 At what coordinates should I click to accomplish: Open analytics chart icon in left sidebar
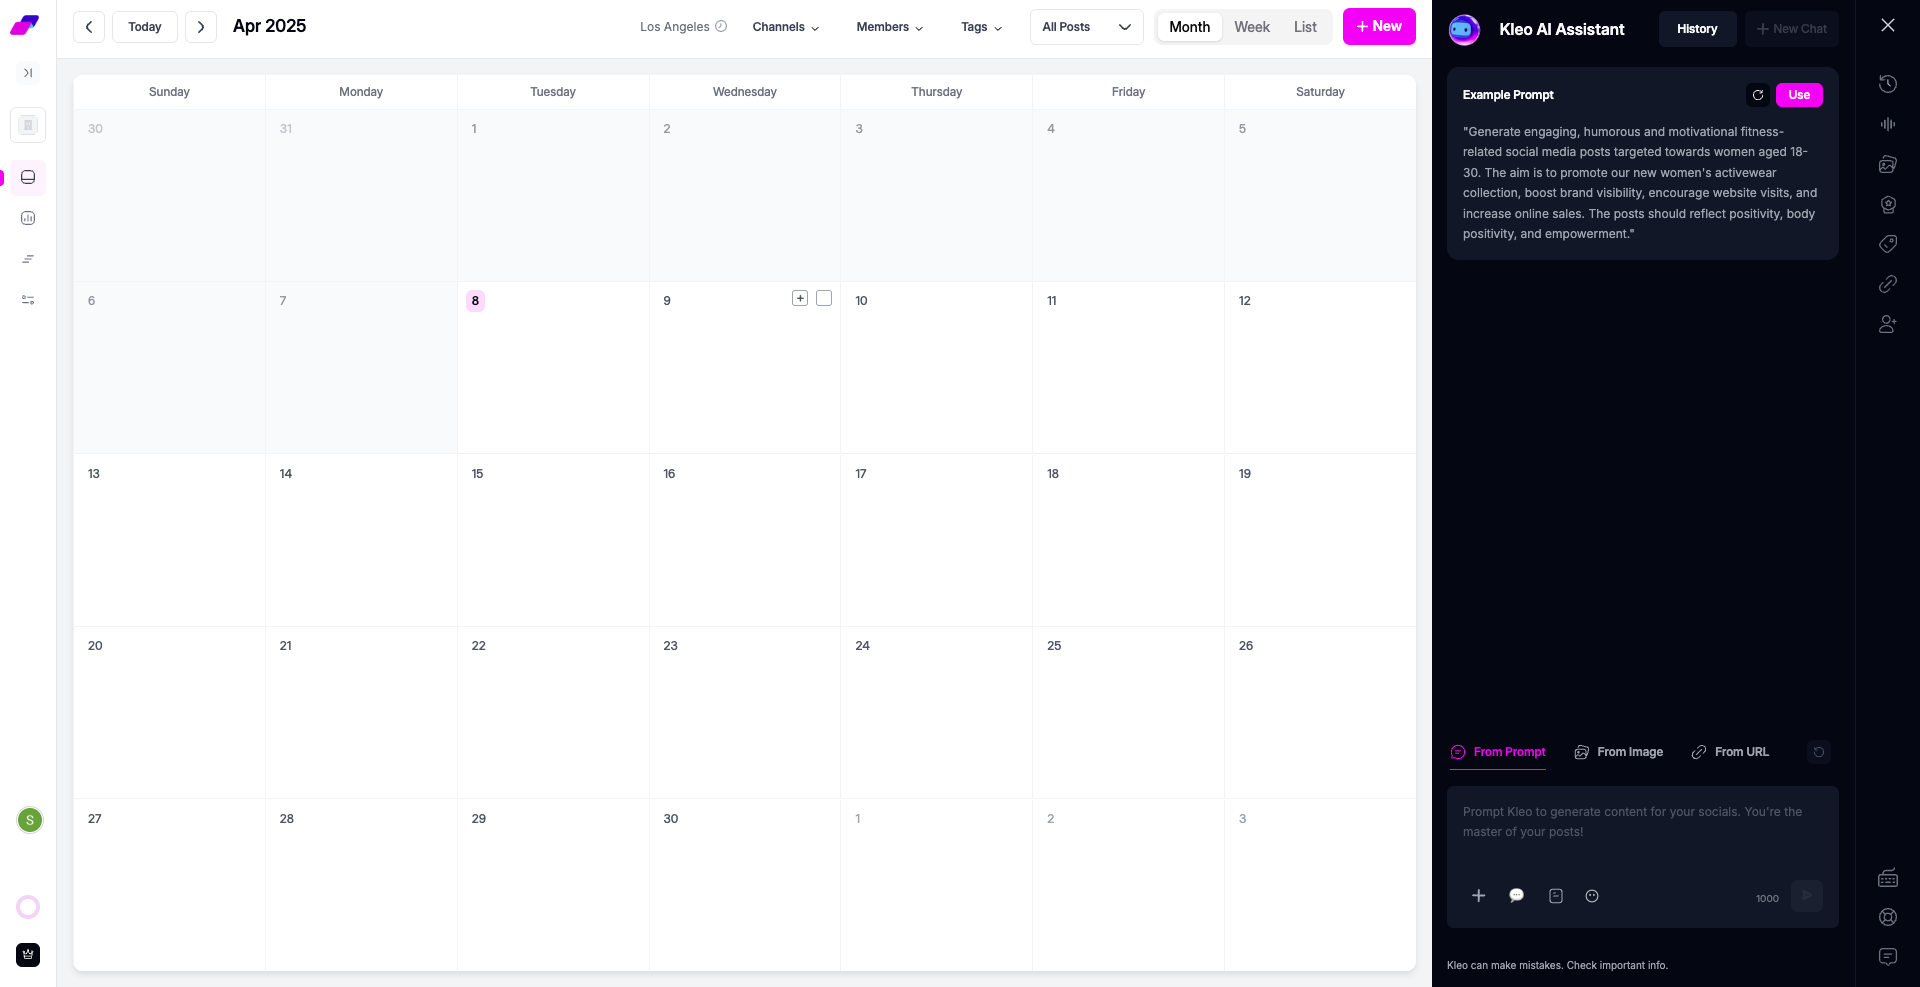(x=28, y=218)
